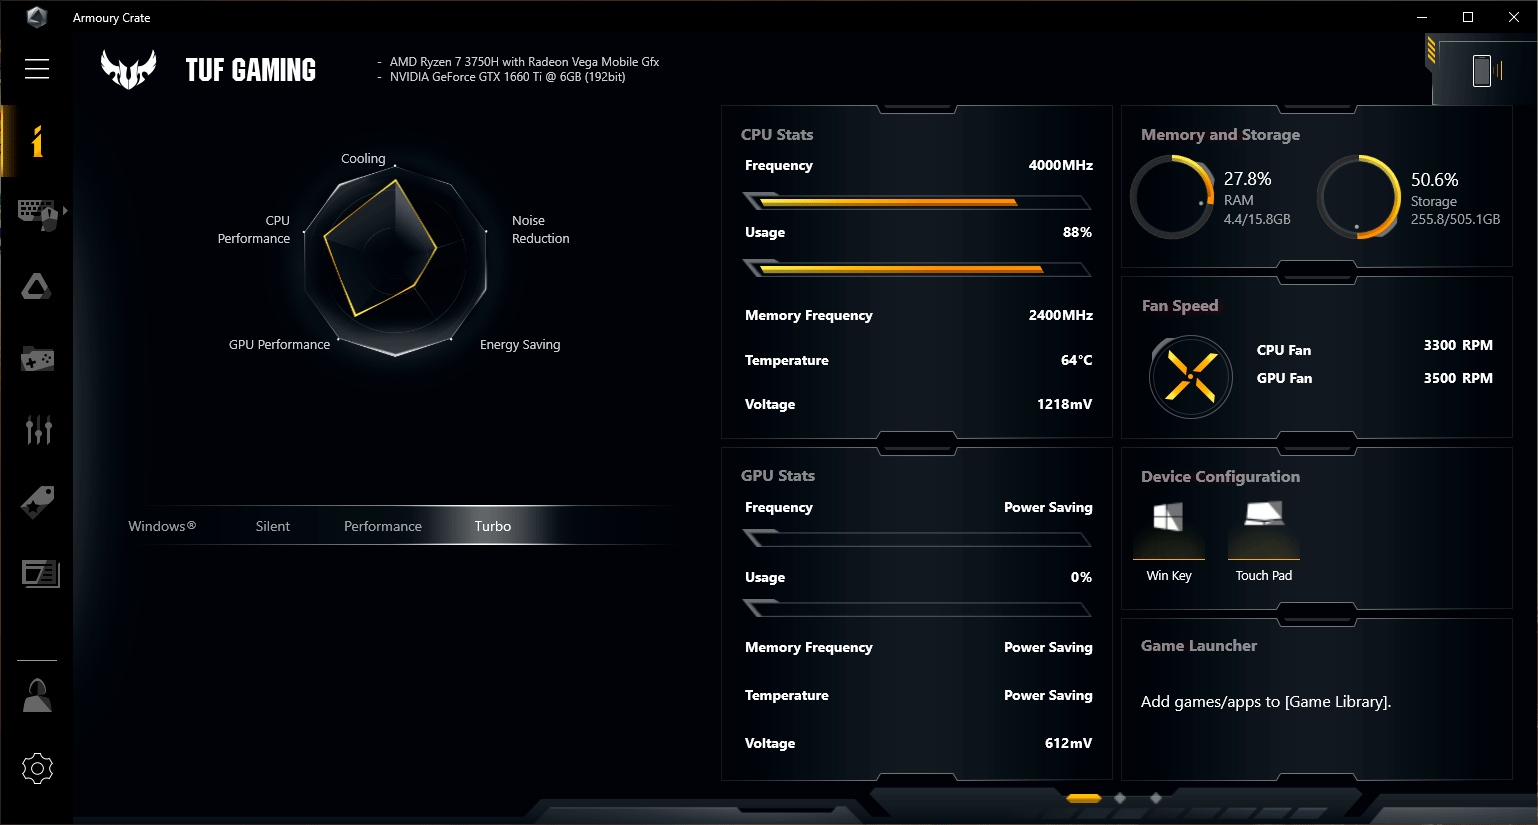The width and height of the screenshot is (1538, 825).
Task: Click the 3300 RPM CPU Fan reading
Action: click(1458, 345)
